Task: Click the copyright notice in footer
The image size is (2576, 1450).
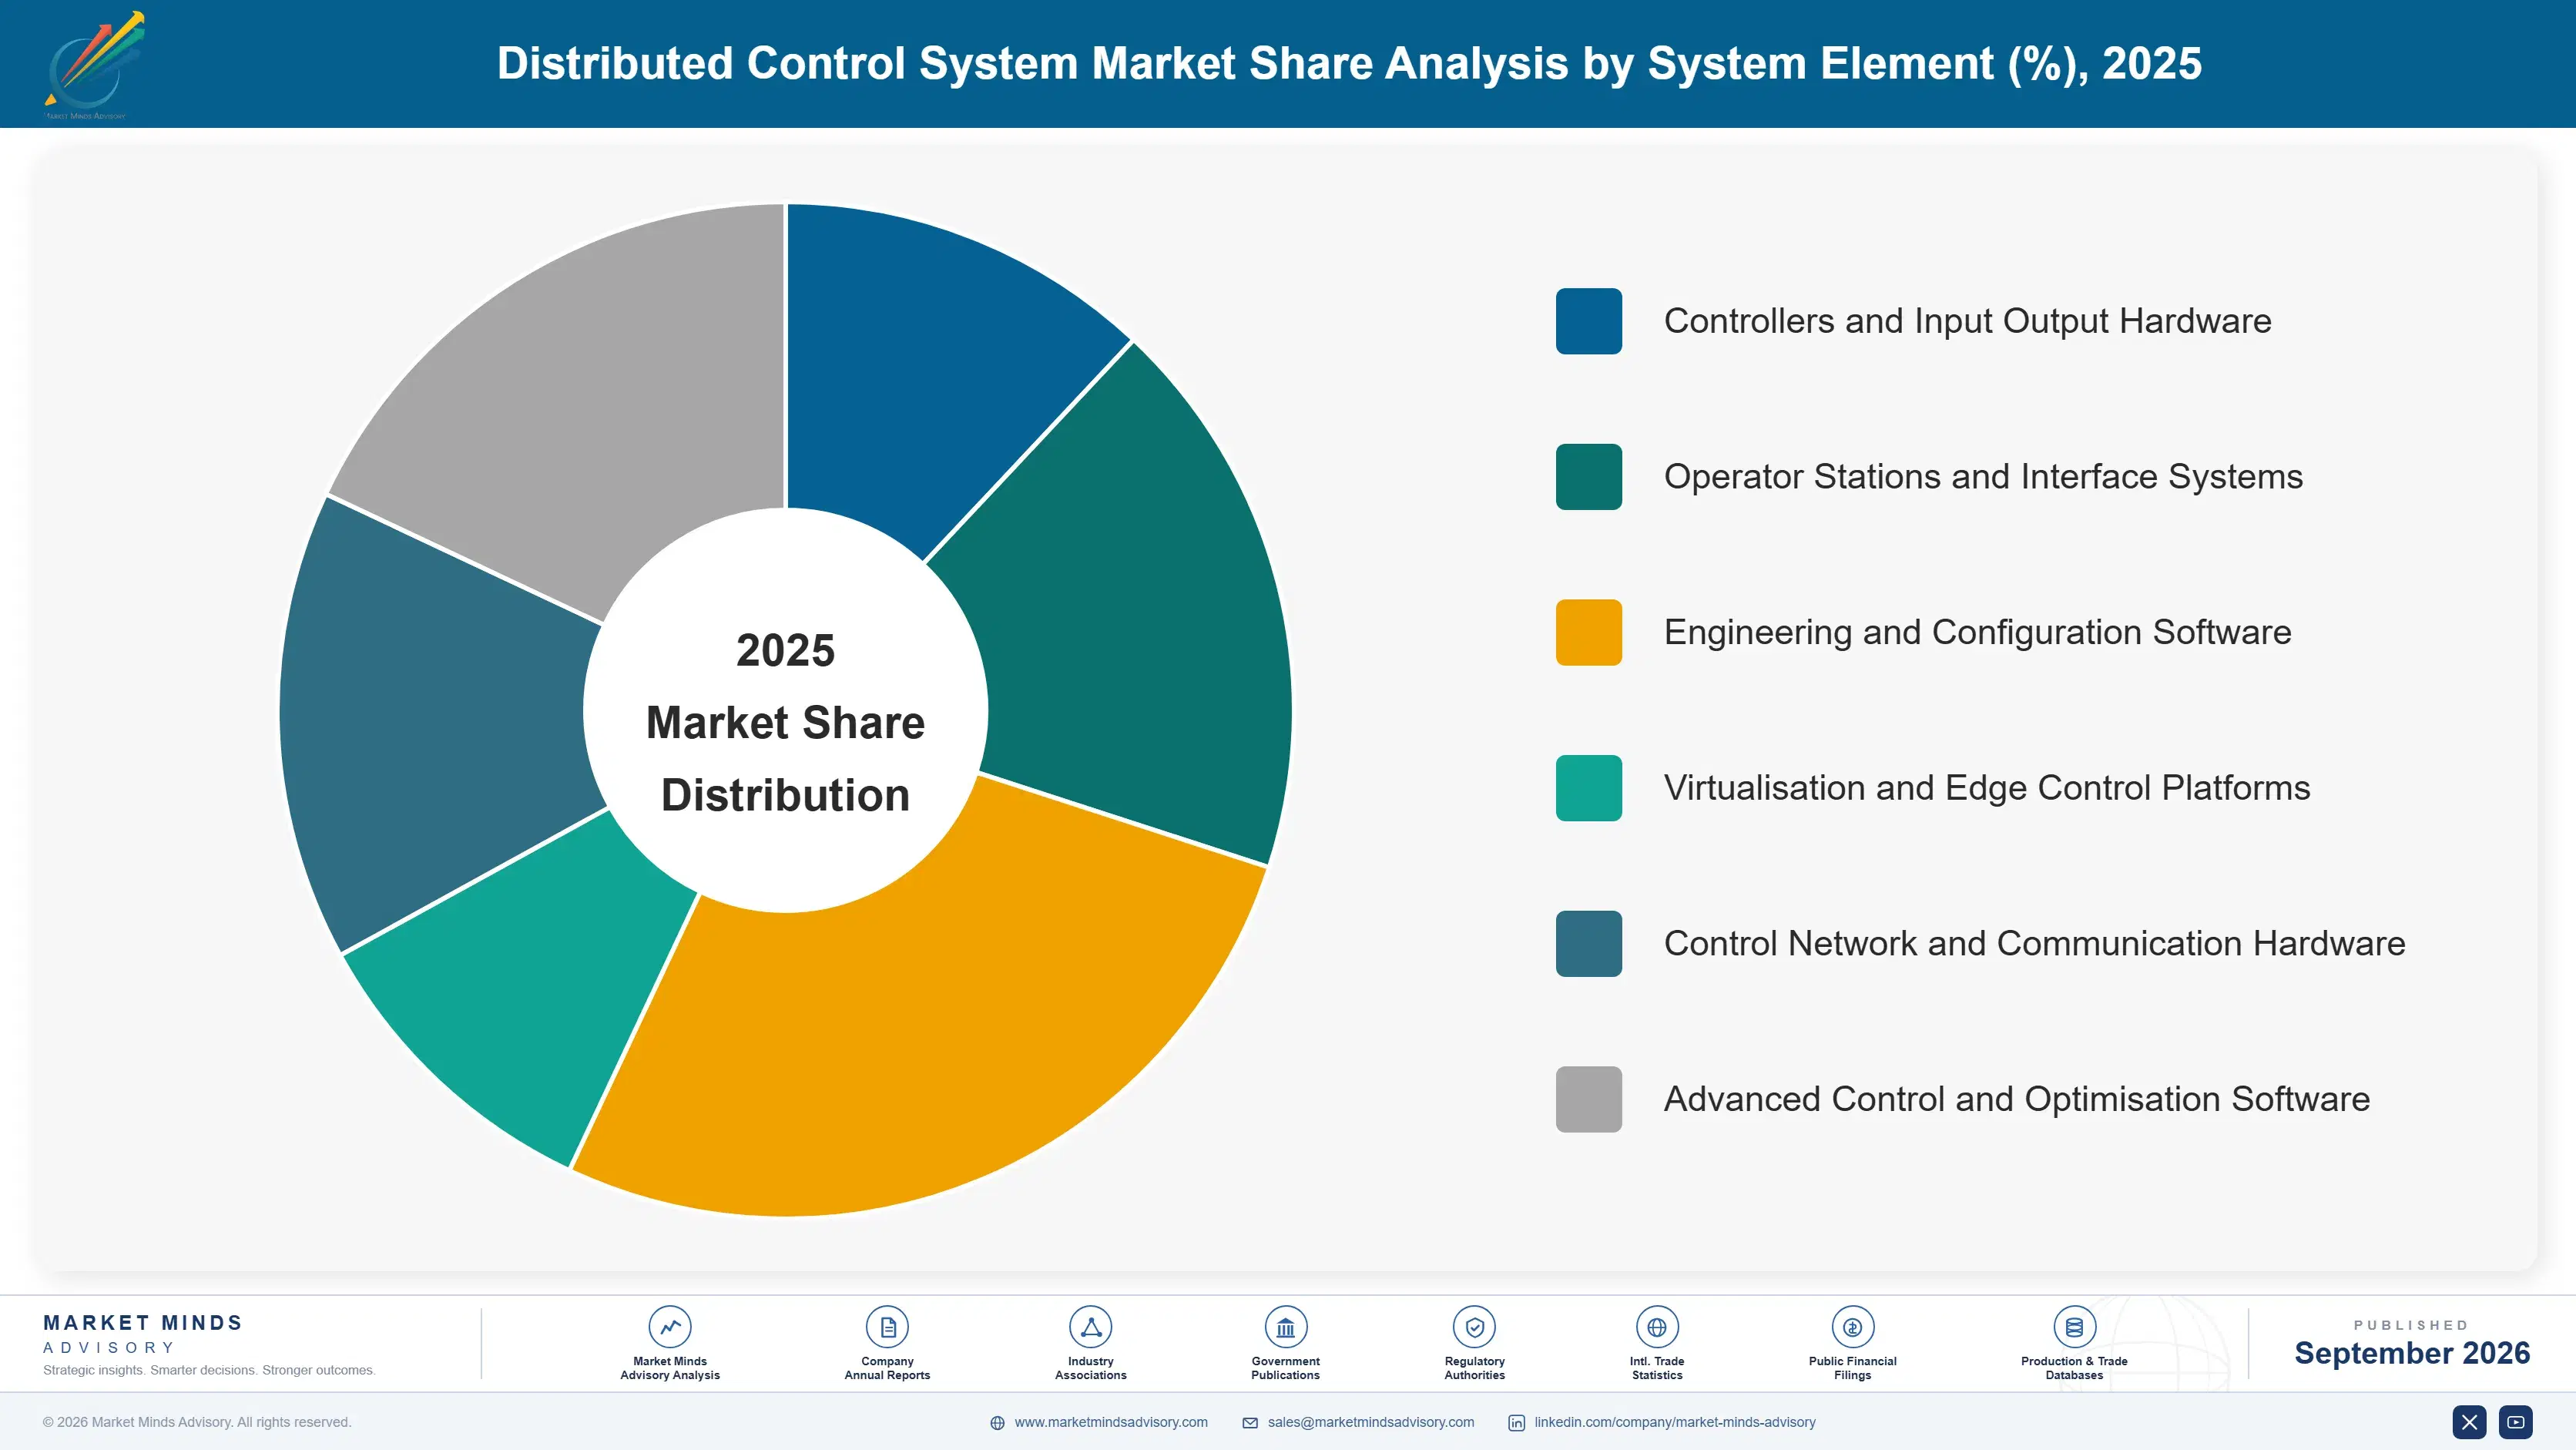Action: coord(197,1422)
